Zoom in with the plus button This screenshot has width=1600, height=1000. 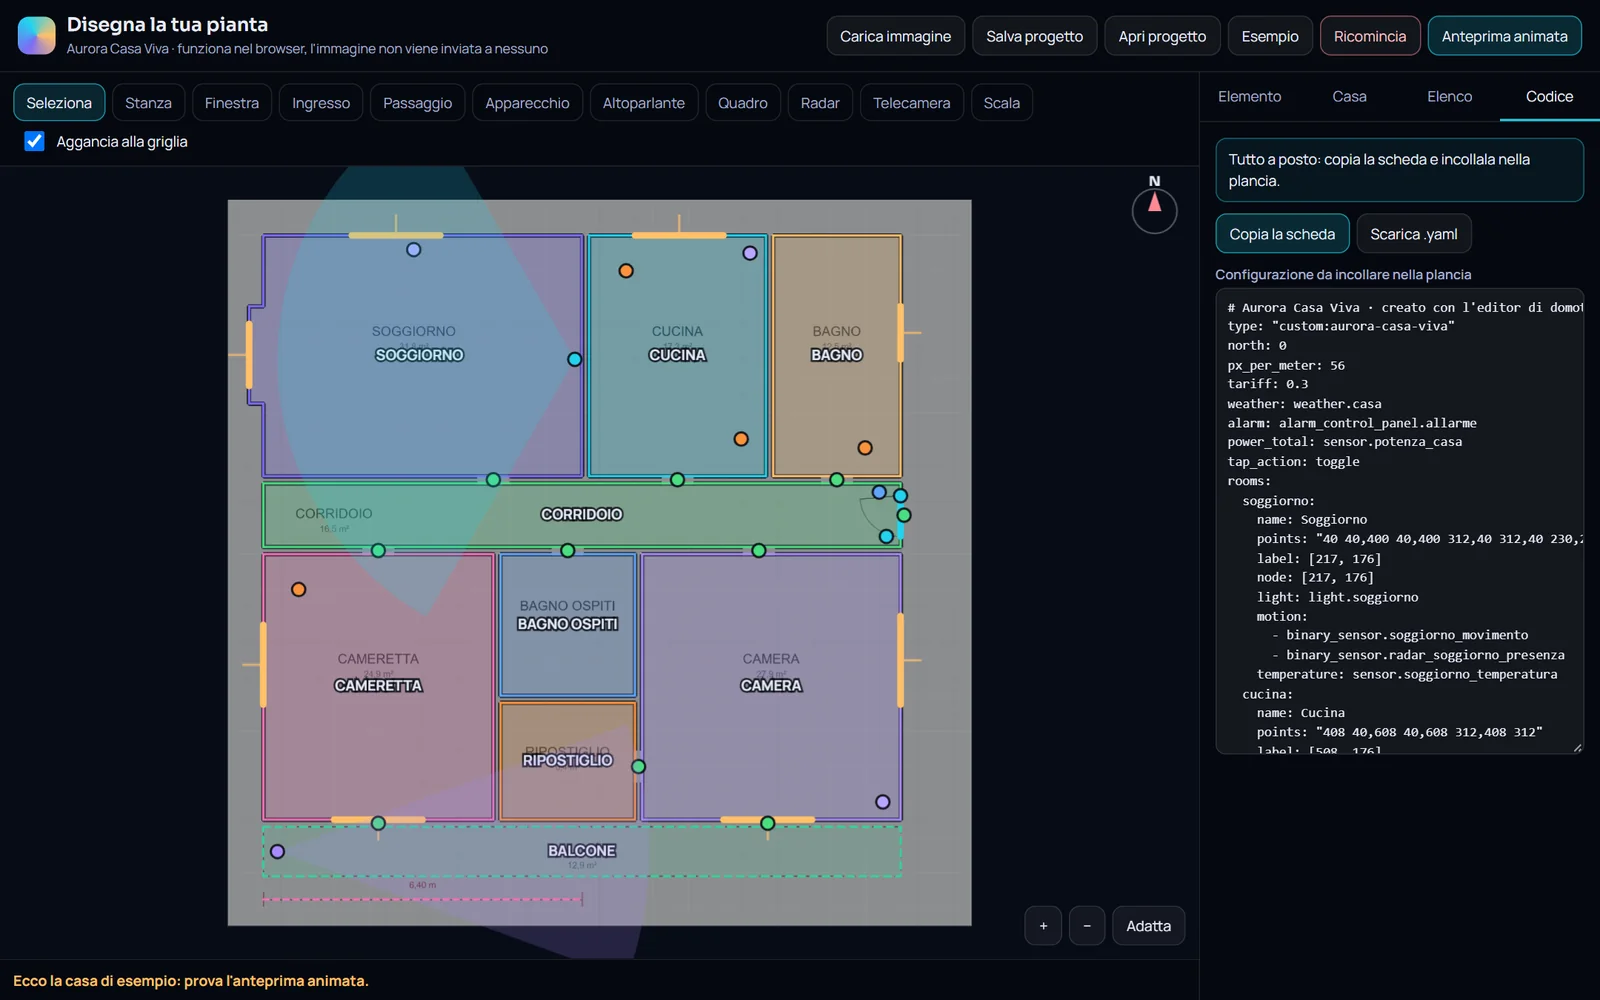pos(1043,926)
